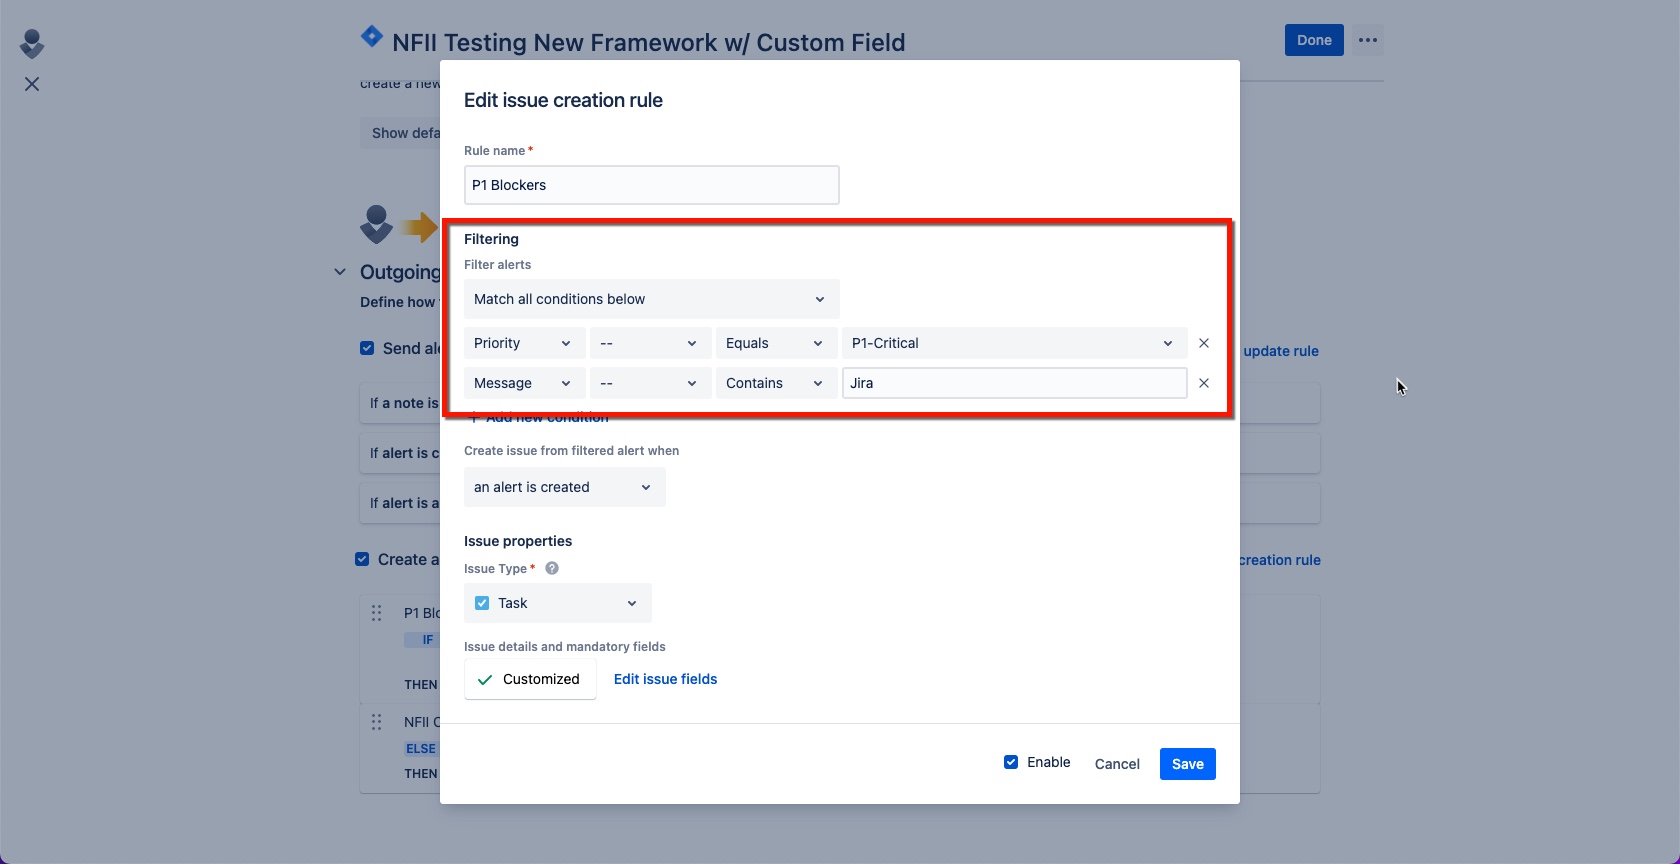Click the Customized fields button
The height and width of the screenshot is (864, 1680).
[530, 679]
